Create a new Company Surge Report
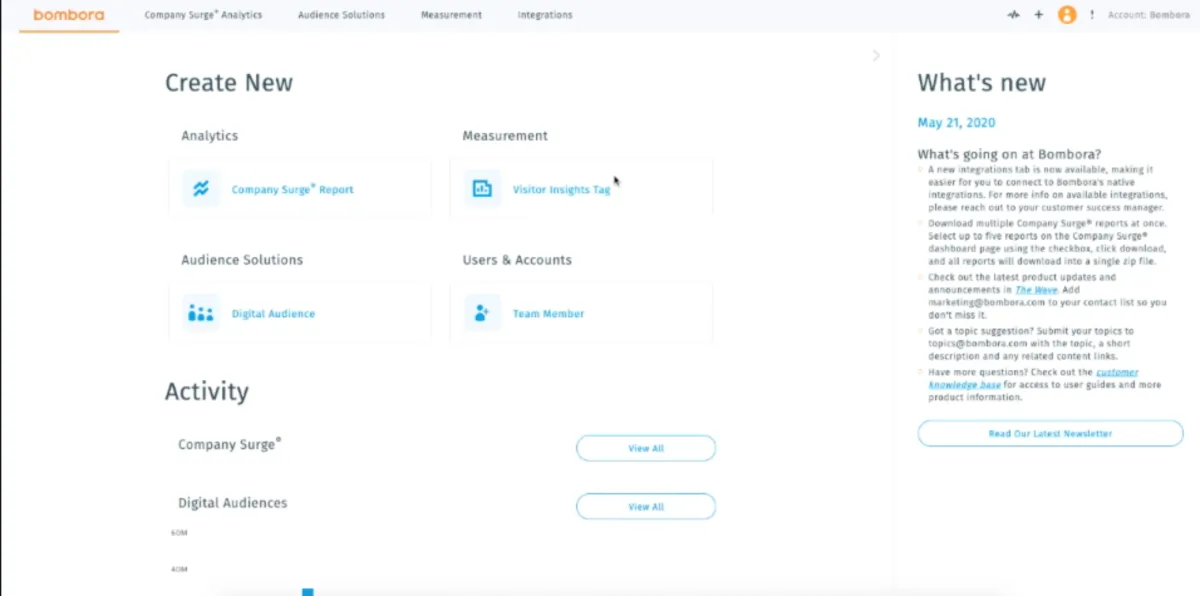Image resolution: width=1200 pixels, height=596 pixels. coord(293,189)
